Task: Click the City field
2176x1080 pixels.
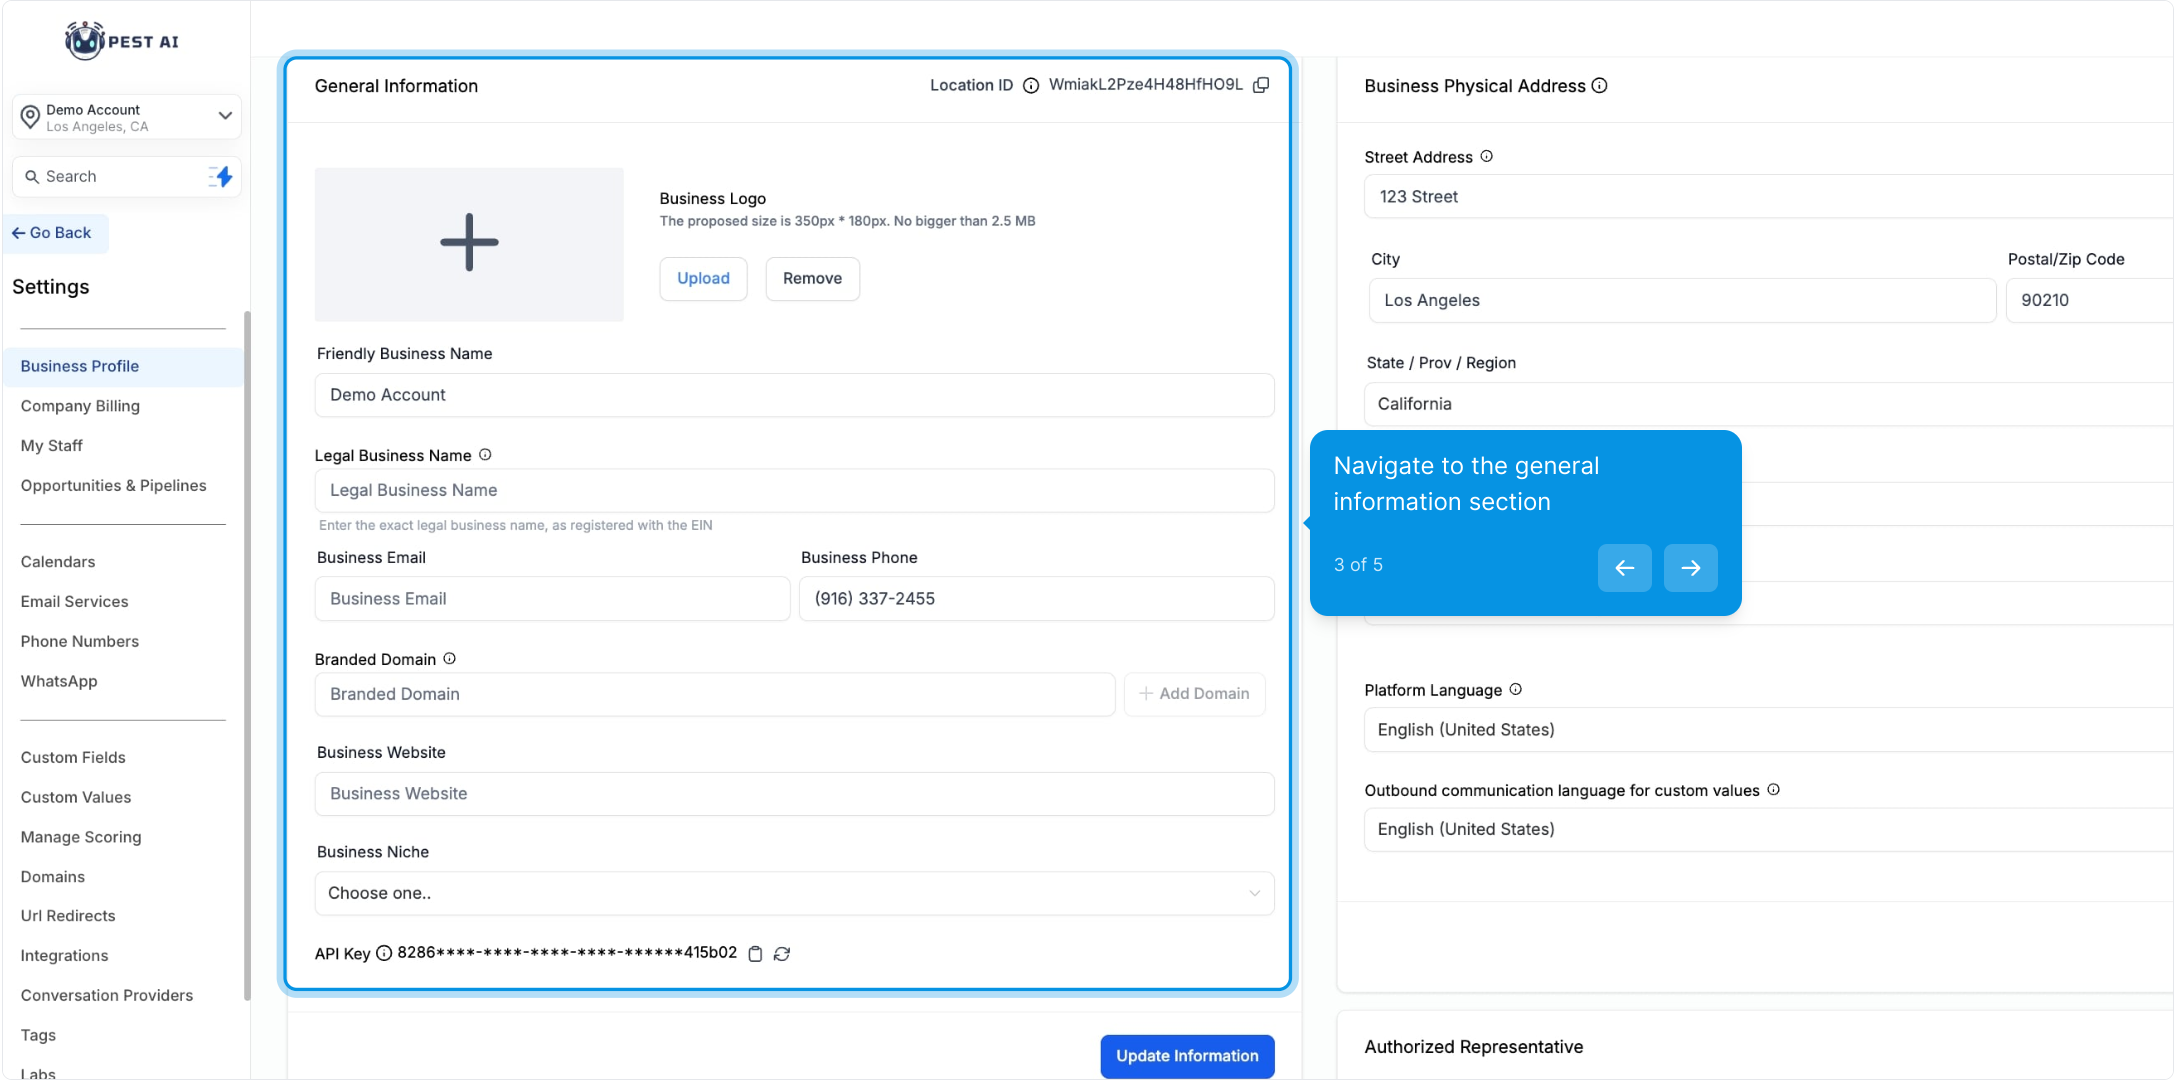Action: click(x=1682, y=301)
